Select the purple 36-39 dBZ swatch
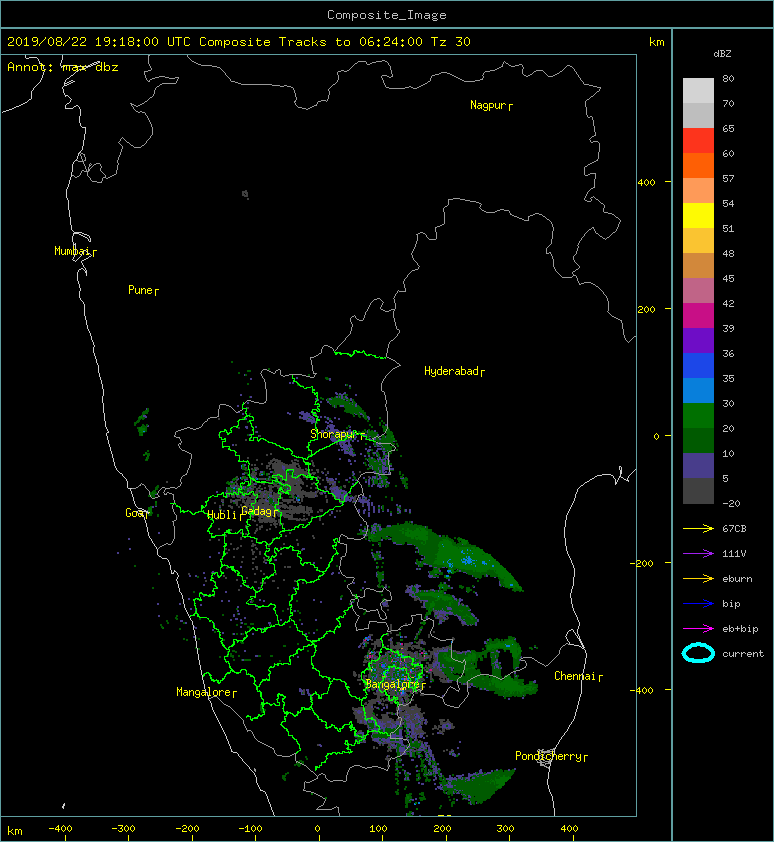The height and width of the screenshot is (842, 774). point(698,340)
